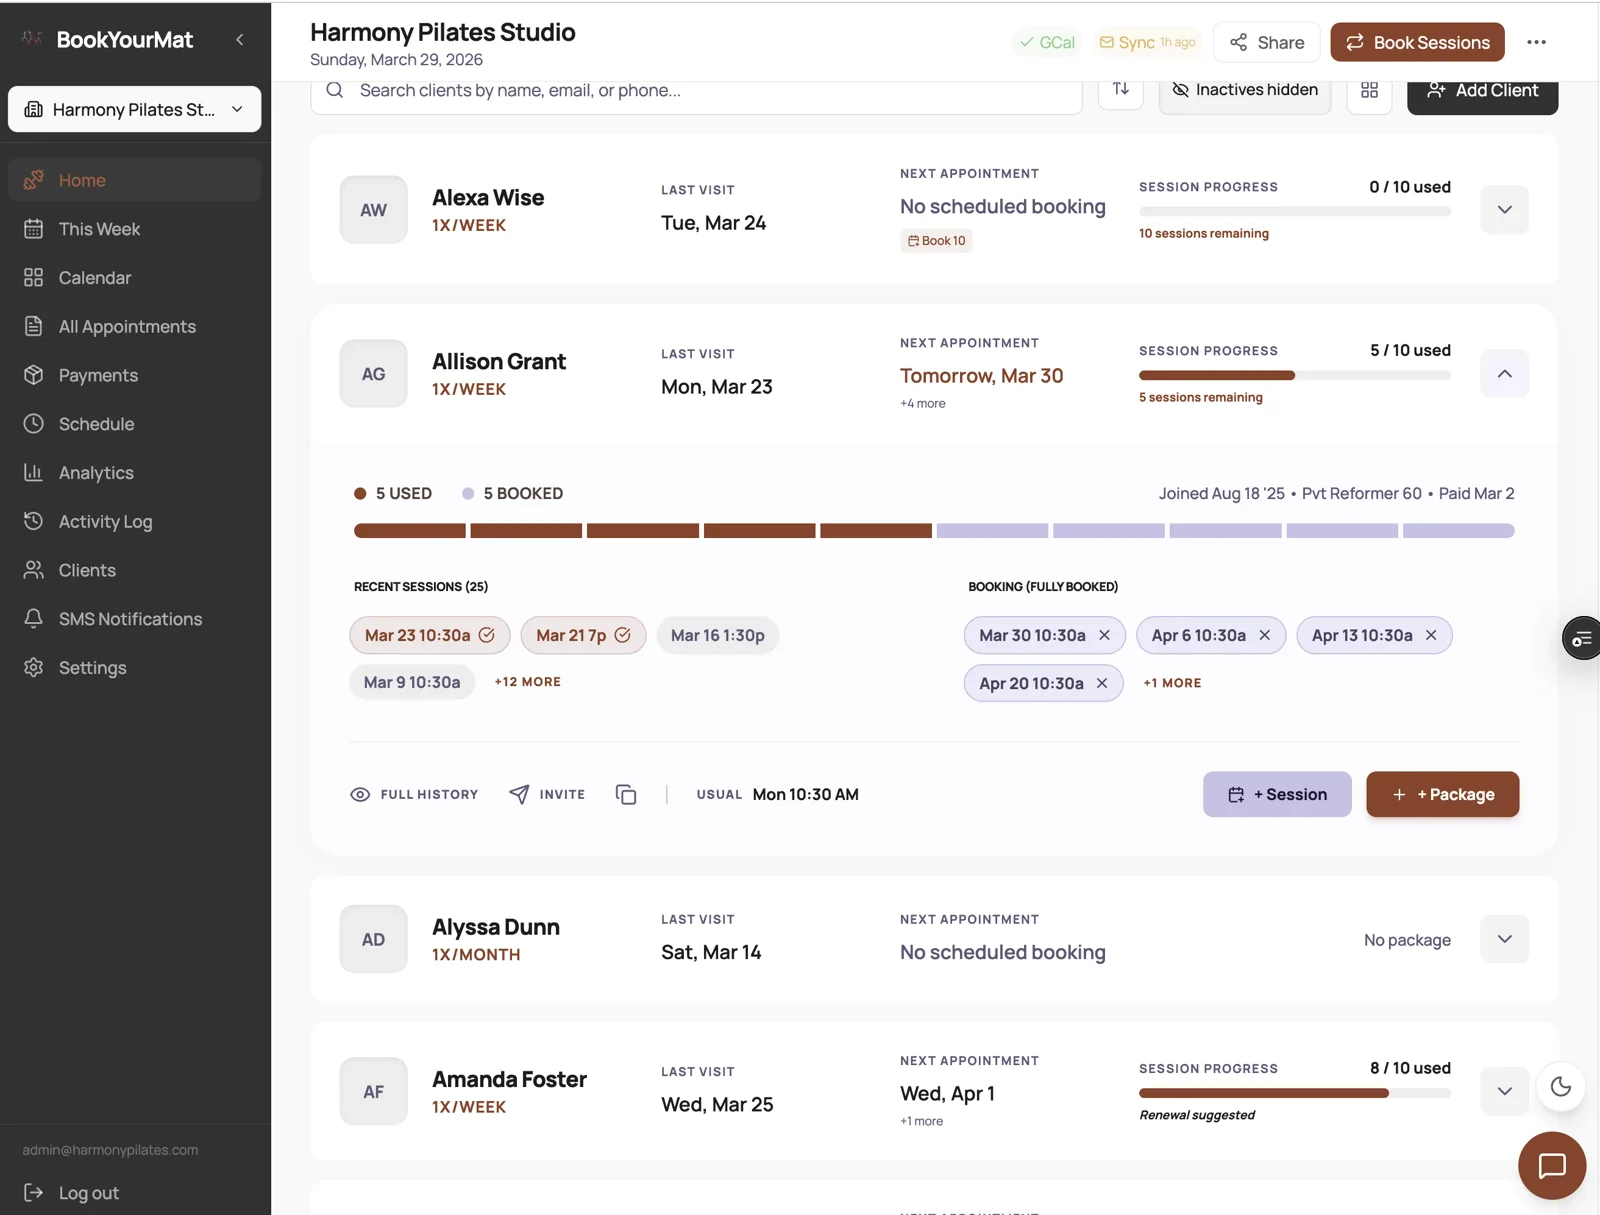Click the Analytics bar chart icon
Screen dimensions: 1600x1215
tap(33, 472)
